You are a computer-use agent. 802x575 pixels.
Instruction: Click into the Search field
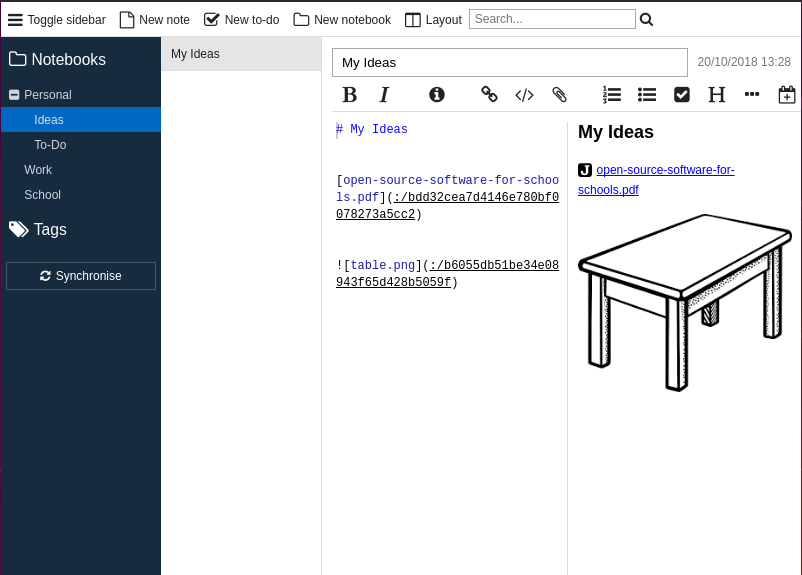[x=551, y=19]
